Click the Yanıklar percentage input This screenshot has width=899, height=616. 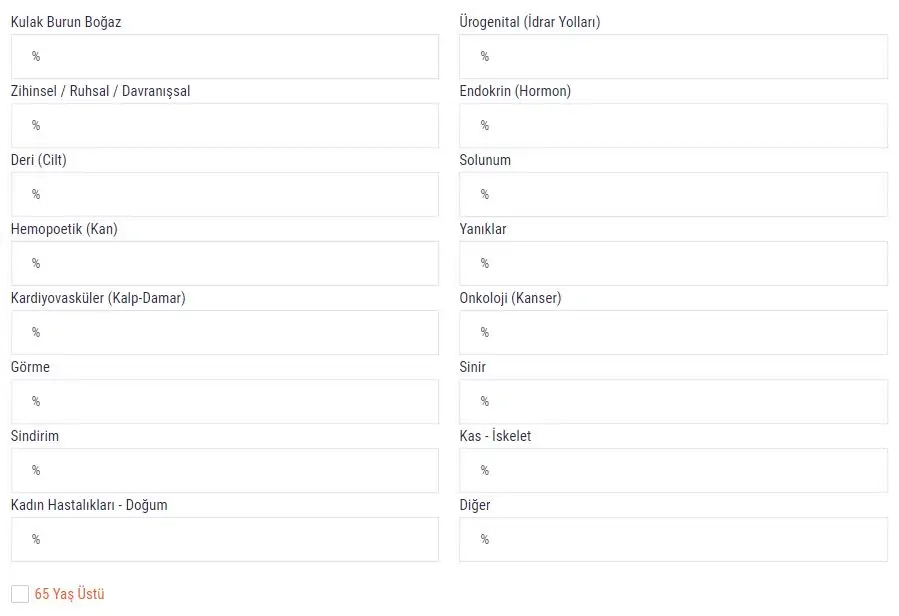tap(673, 263)
